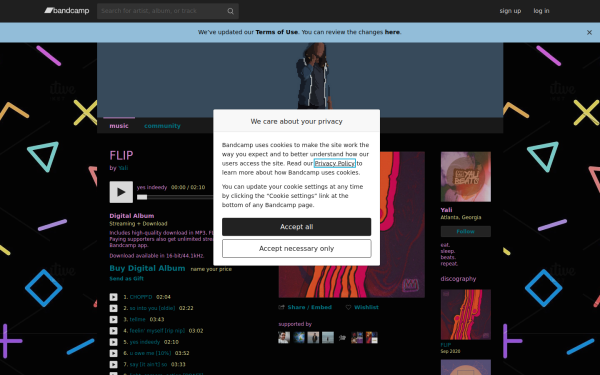Click log in in the header
Screen dimensions: 600x375
[541, 11]
